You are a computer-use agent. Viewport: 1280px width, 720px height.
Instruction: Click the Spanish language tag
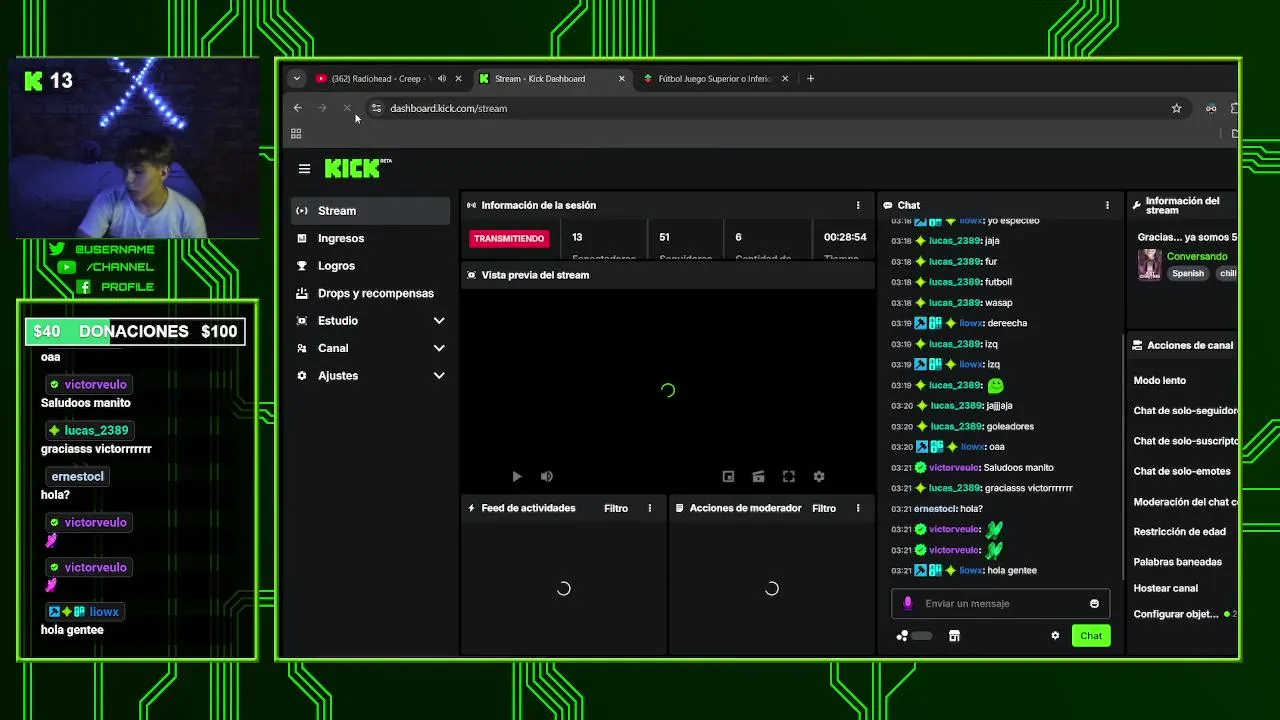tap(1188, 273)
